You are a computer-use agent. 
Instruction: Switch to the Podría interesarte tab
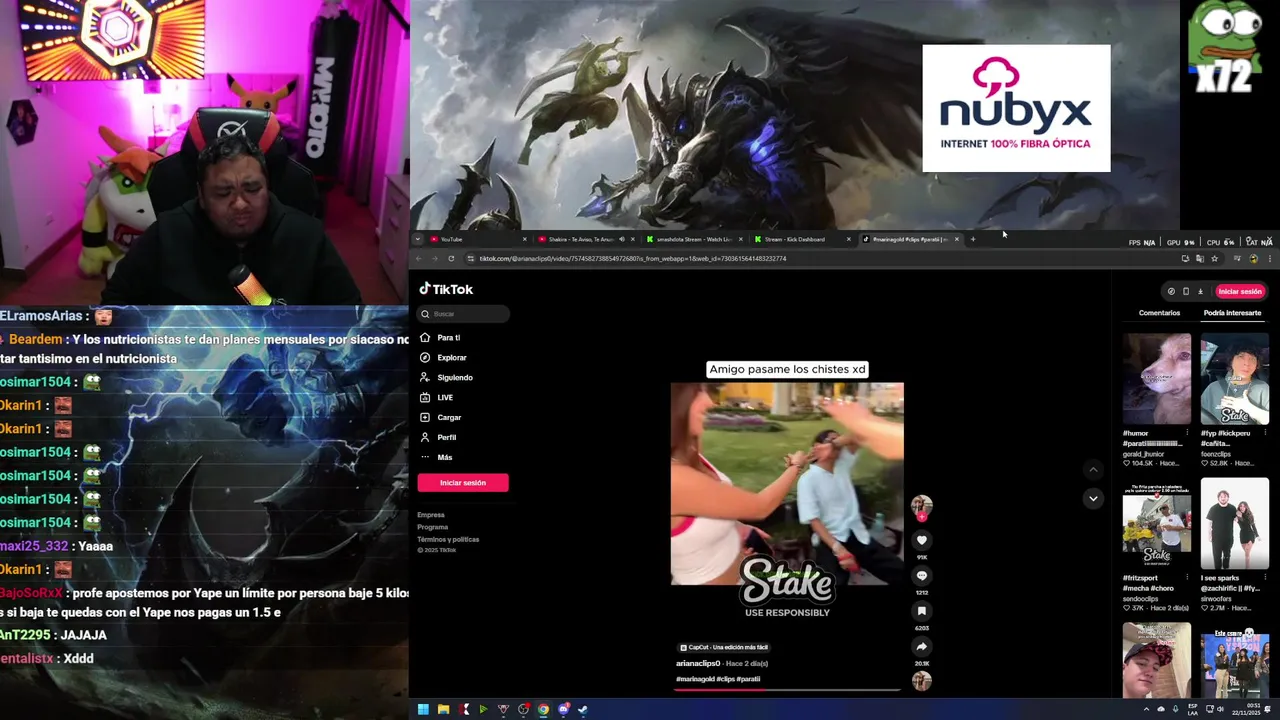[1232, 313]
